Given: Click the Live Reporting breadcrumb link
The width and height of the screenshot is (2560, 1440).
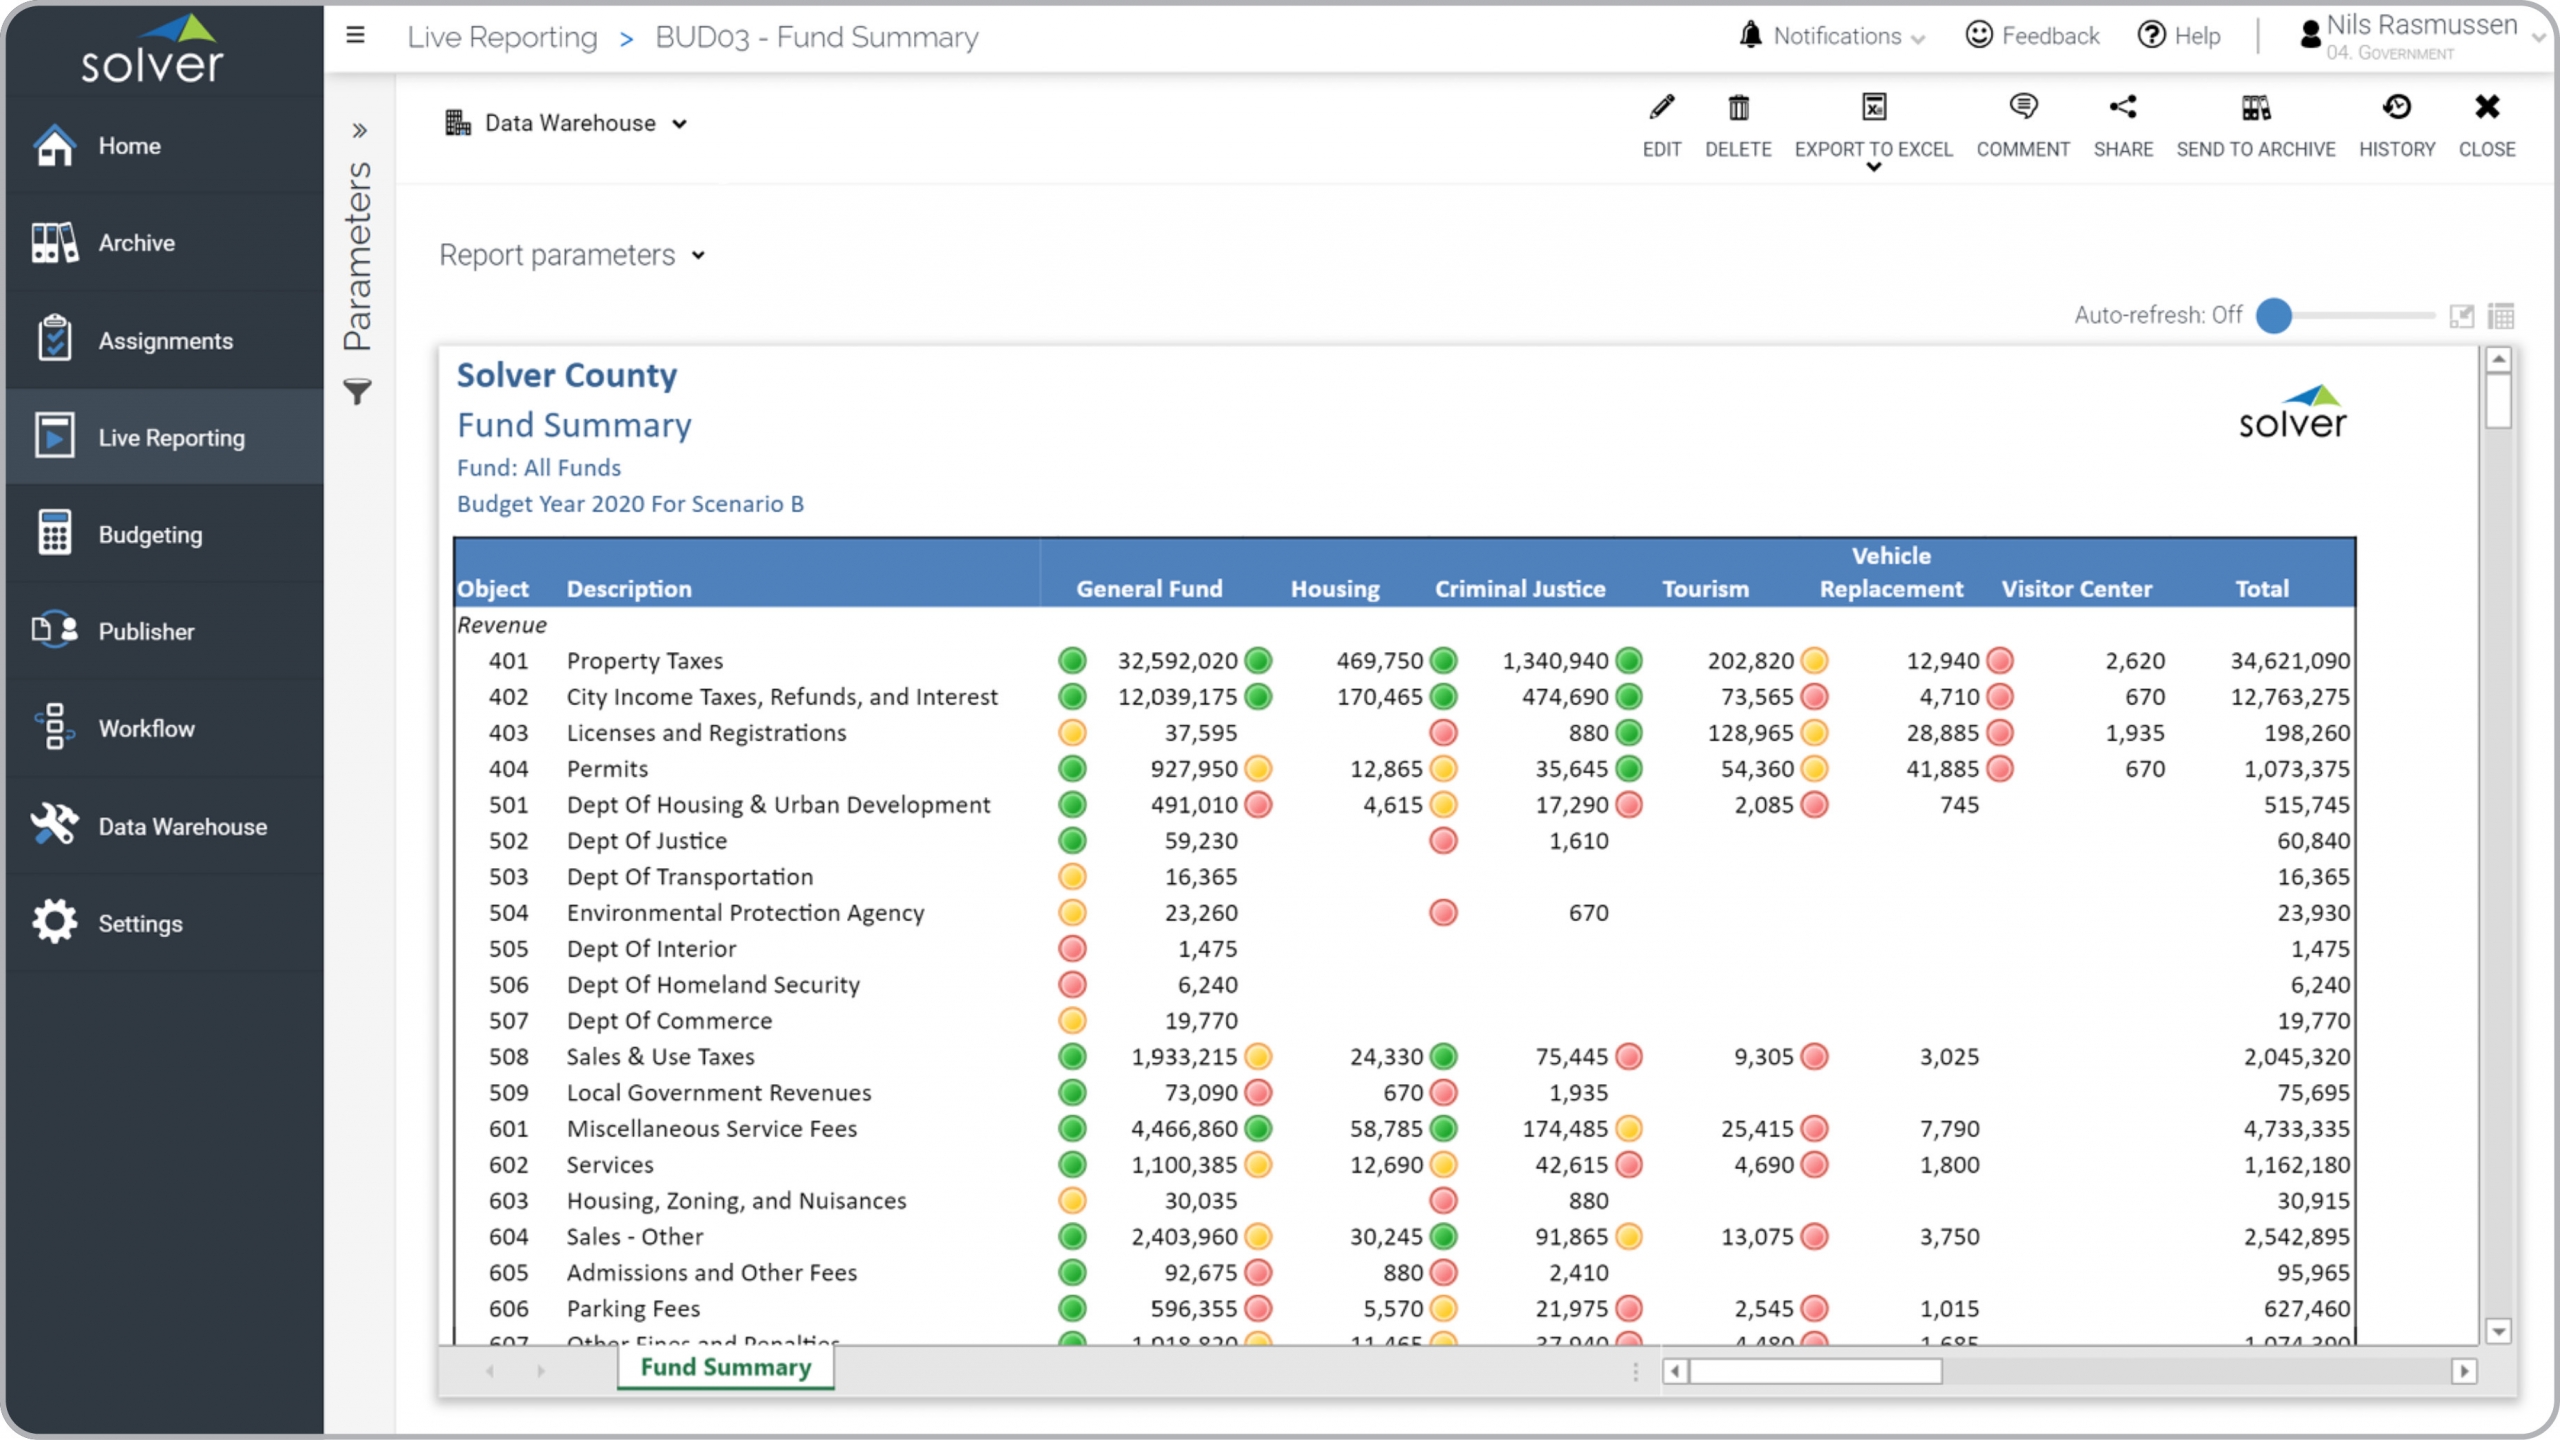Looking at the screenshot, I should click(x=502, y=38).
